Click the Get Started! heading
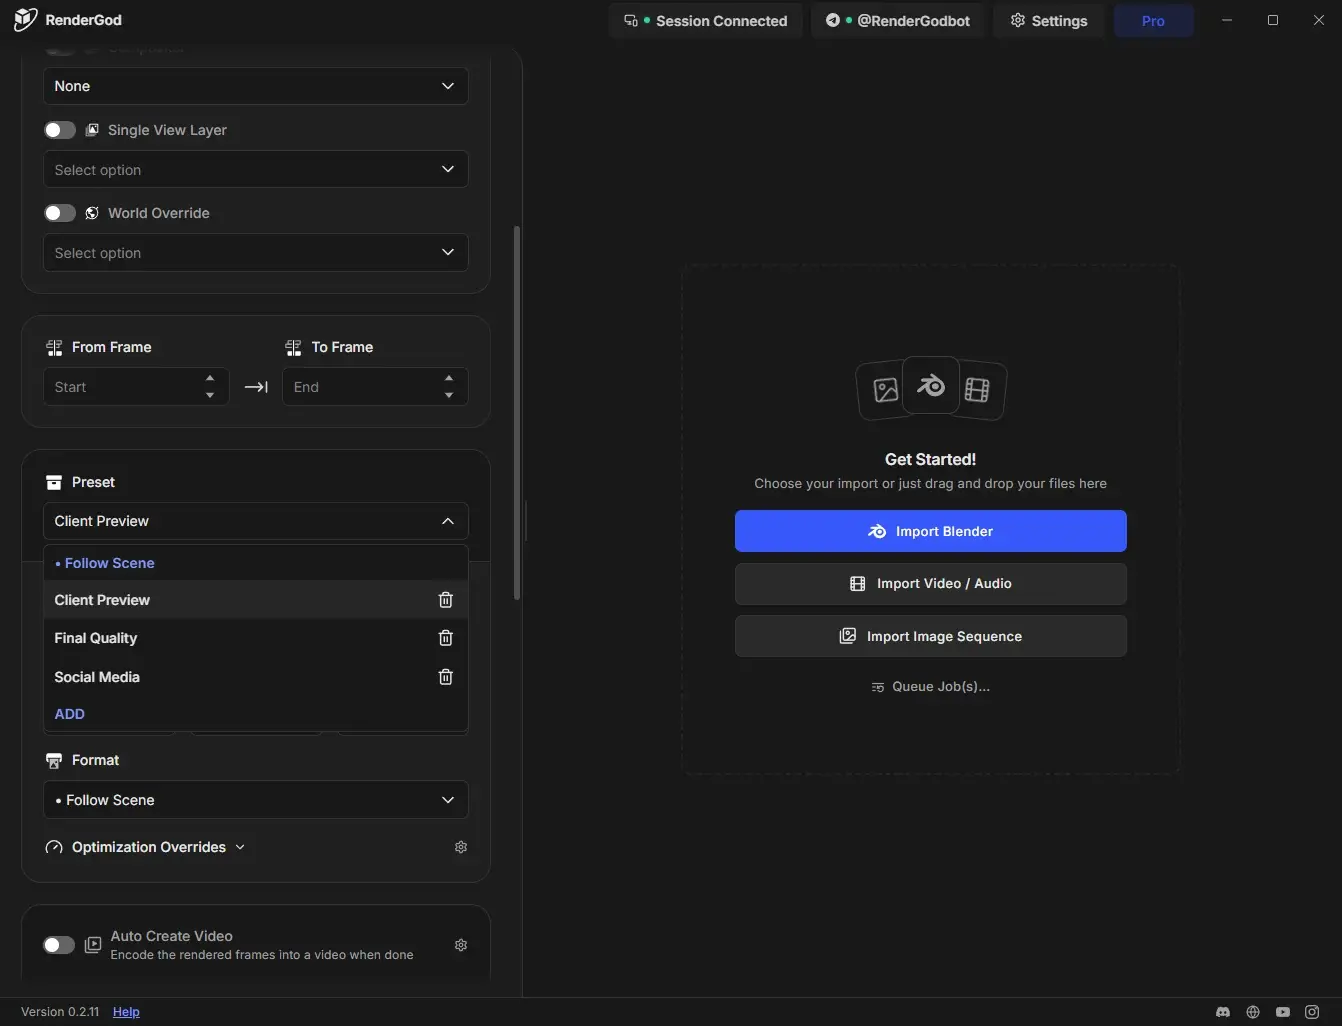1342x1026 pixels. pos(931,459)
